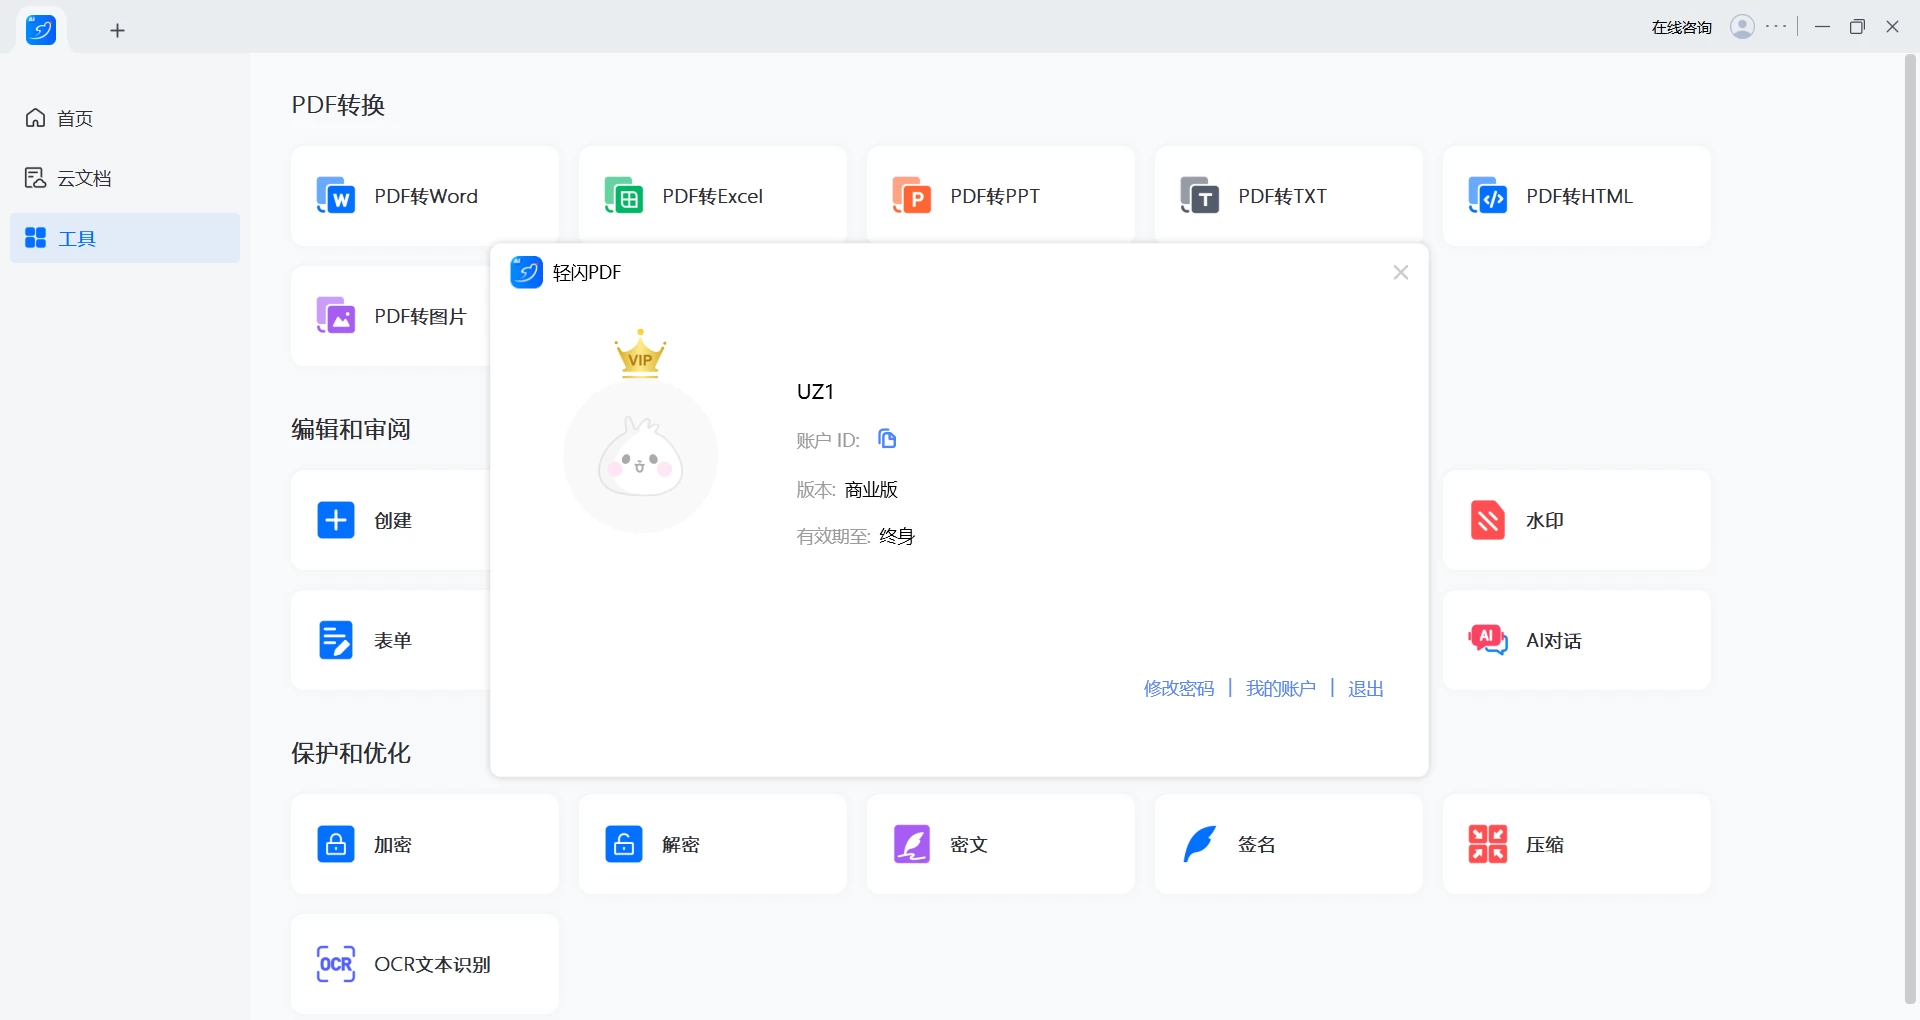
Task: Open the 水印 watermark tool
Action: click(1576, 520)
